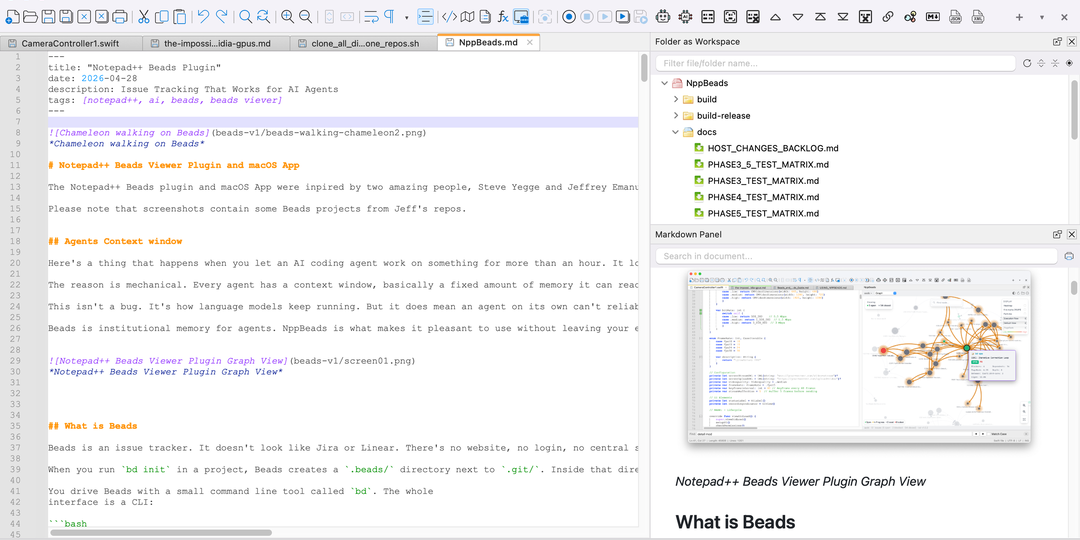The image size is (1080, 540).
Task: Undock the Folder as Workspace panel
Action: [1057, 42]
